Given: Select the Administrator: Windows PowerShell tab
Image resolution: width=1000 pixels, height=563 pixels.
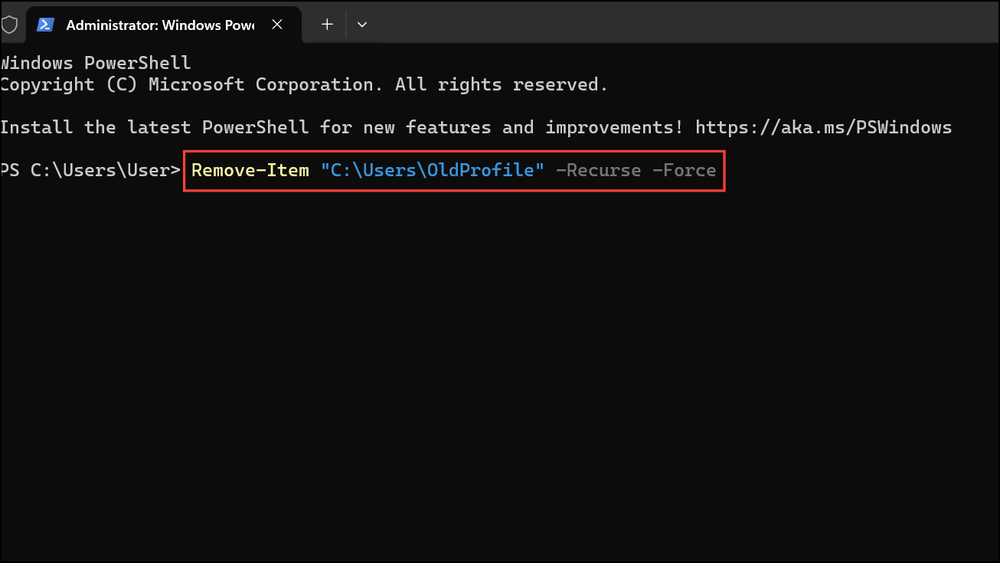Looking at the screenshot, I should point(163,25).
